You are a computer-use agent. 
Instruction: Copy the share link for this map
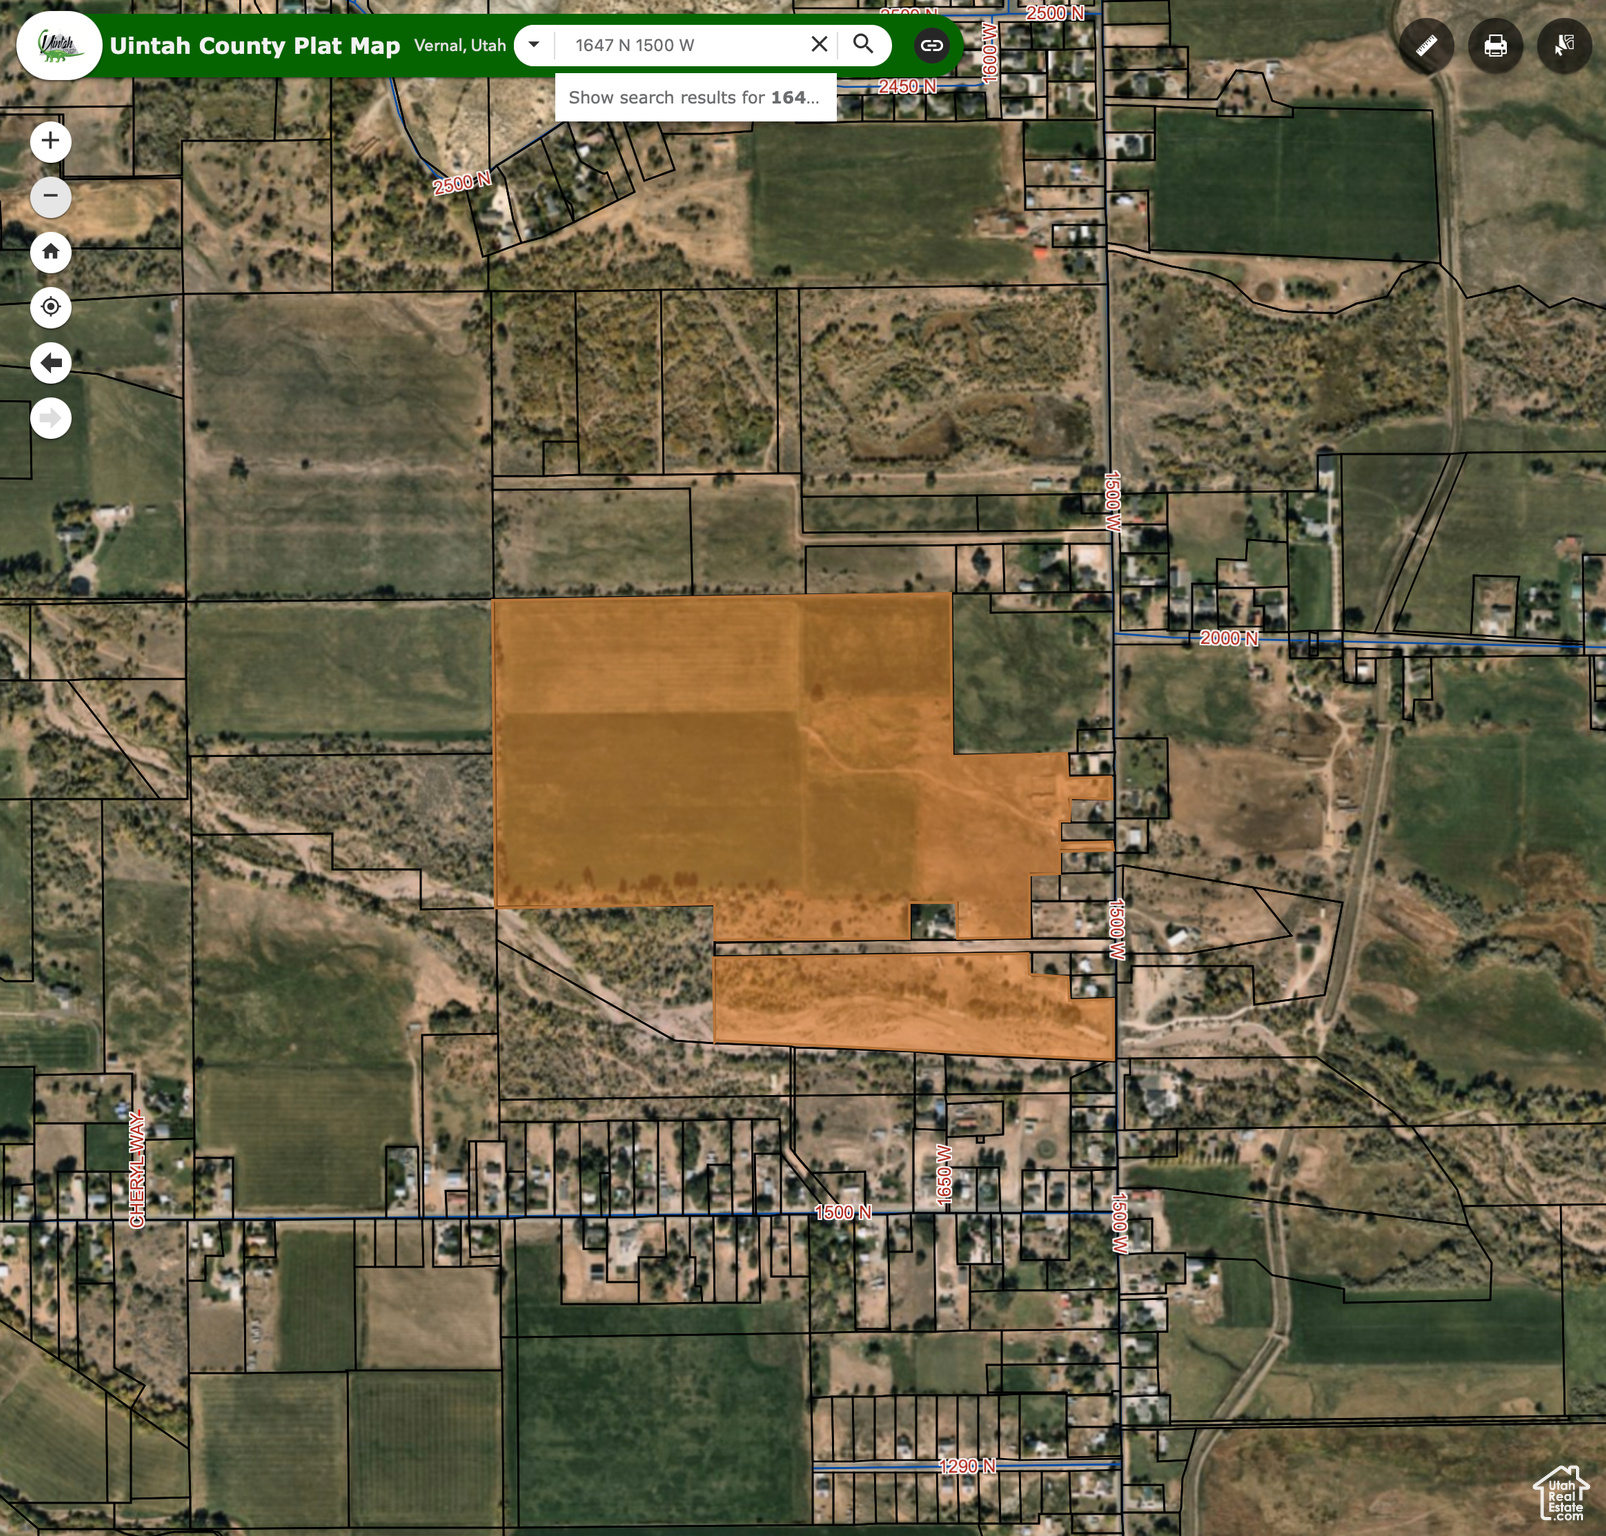[931, 46]
